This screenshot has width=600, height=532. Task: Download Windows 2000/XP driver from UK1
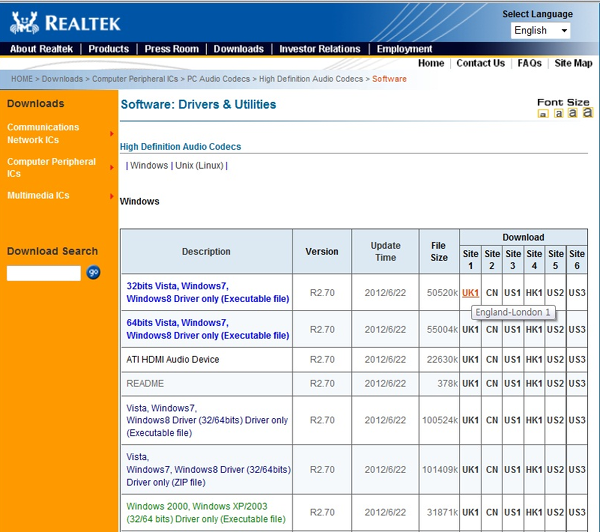tap(470, 512)
